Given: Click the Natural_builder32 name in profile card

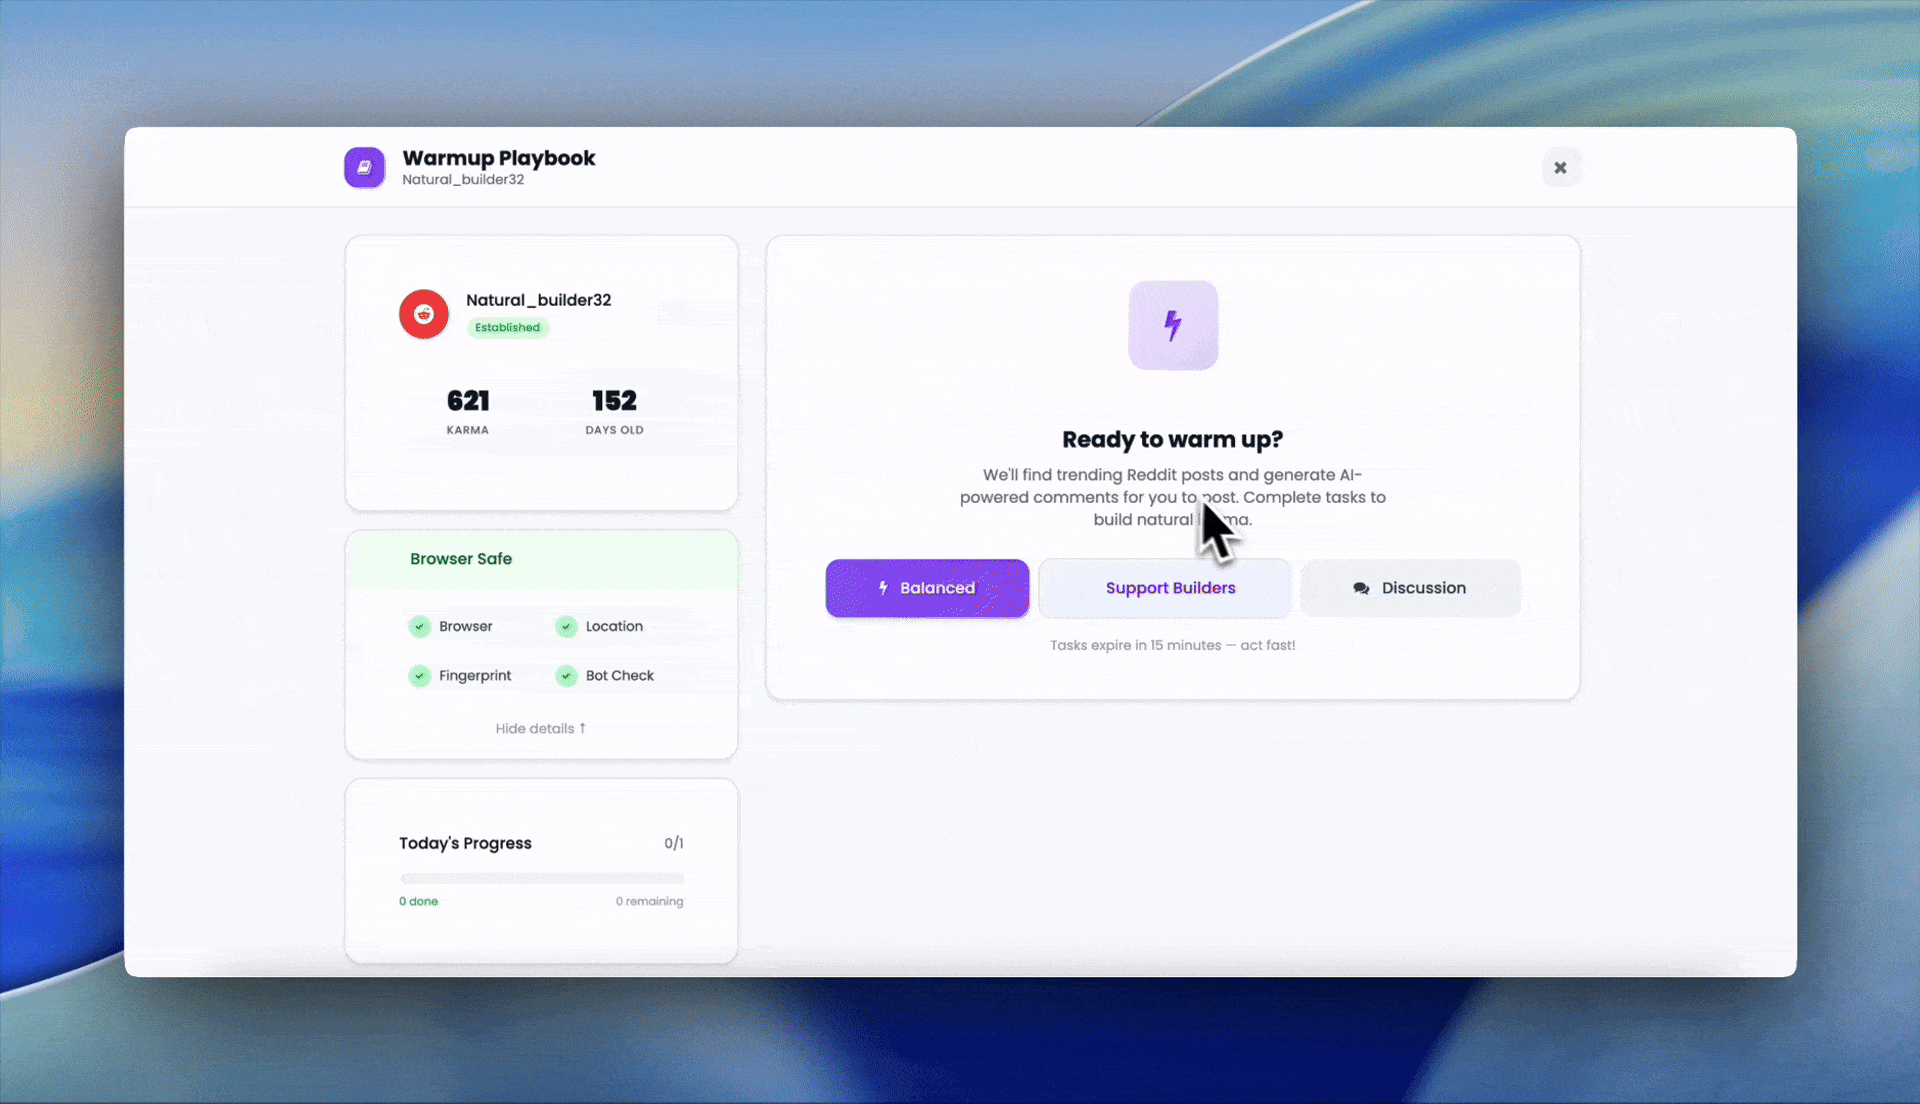Looking at the screenshot, I should click(x=538, y=300).
